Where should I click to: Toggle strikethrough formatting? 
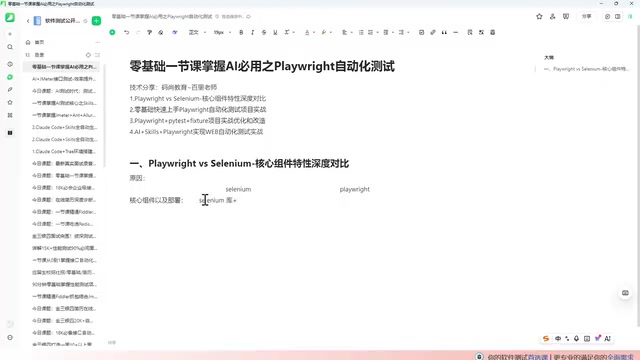[264, 32]
